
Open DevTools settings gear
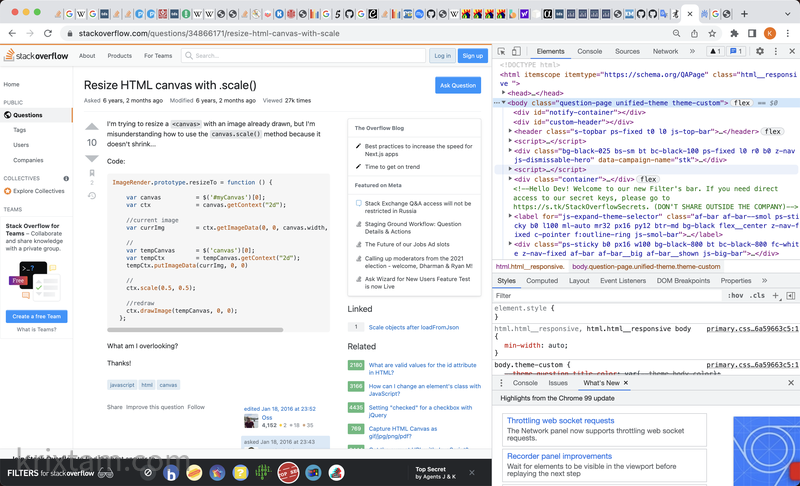click(x=759, y=51)
